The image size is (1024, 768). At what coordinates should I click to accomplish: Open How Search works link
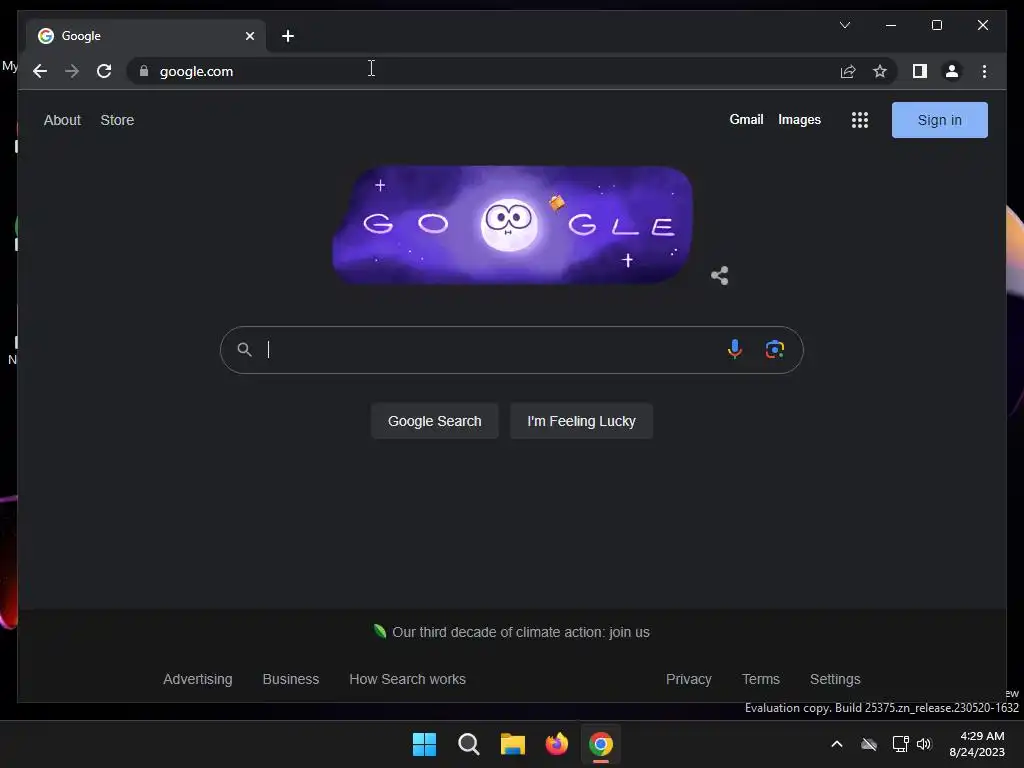pos(408,679)
